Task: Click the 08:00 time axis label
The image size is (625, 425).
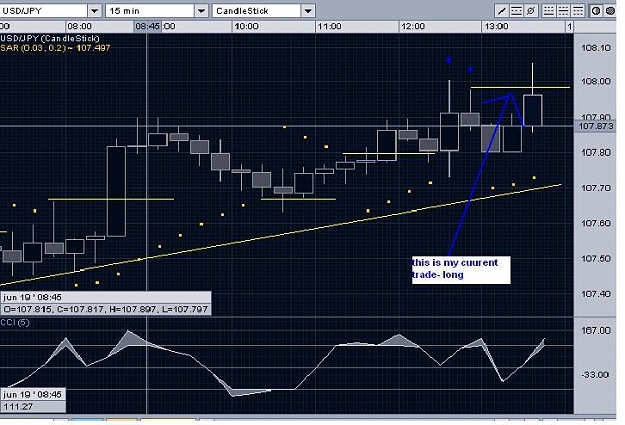Action: pyautogui.click(x=79, y=26)
